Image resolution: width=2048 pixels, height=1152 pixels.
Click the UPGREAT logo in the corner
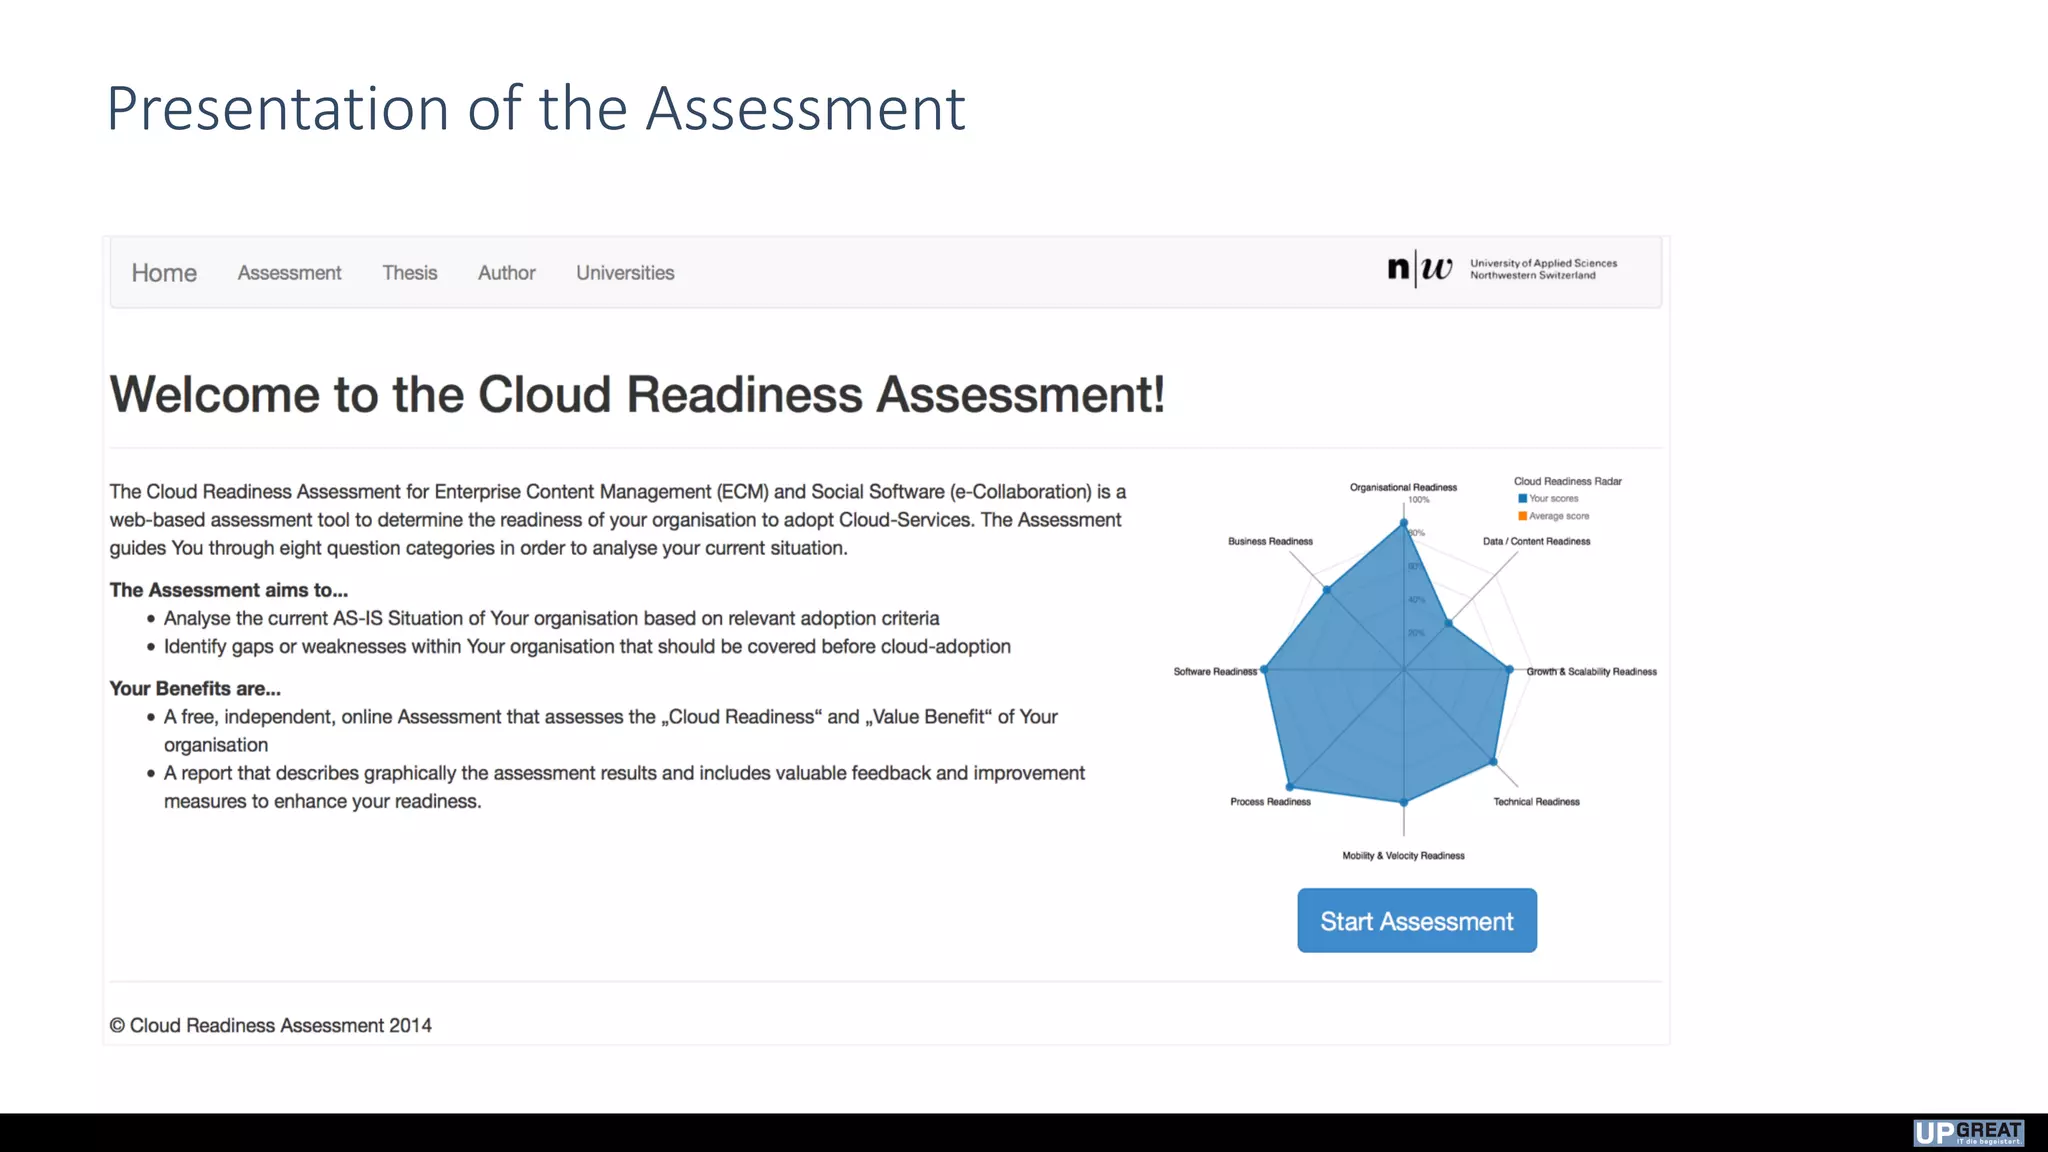[x=1968, y=1132]
